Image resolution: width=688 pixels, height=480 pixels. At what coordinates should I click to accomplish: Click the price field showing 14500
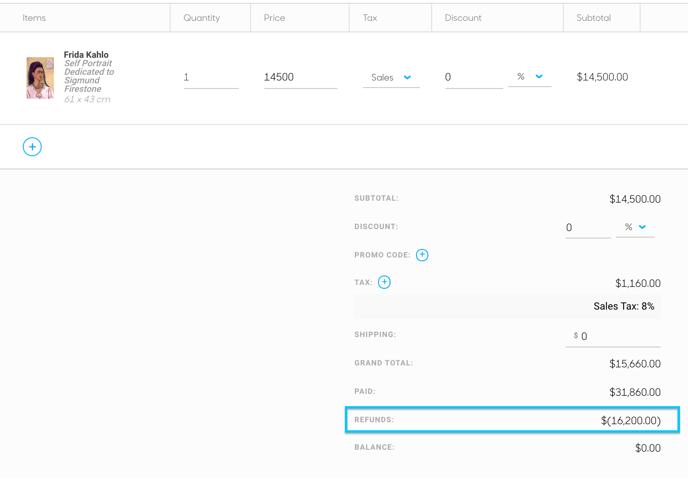pyautogui.click(x=301, y=78)
